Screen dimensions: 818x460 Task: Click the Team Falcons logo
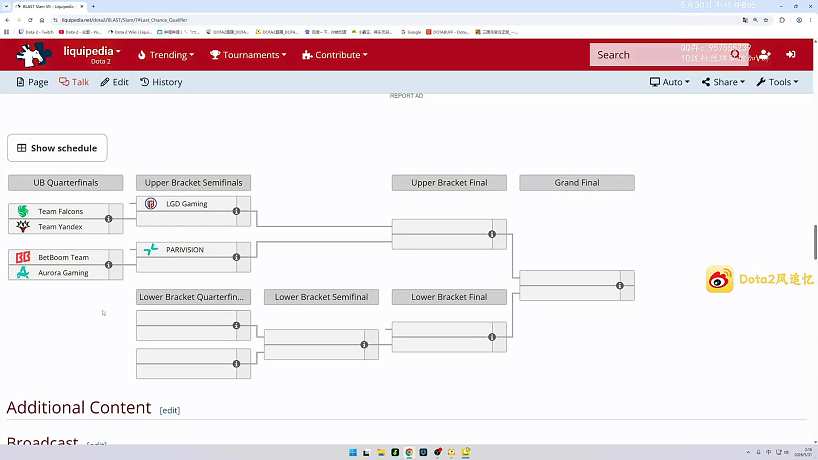[x=23, y=211]
